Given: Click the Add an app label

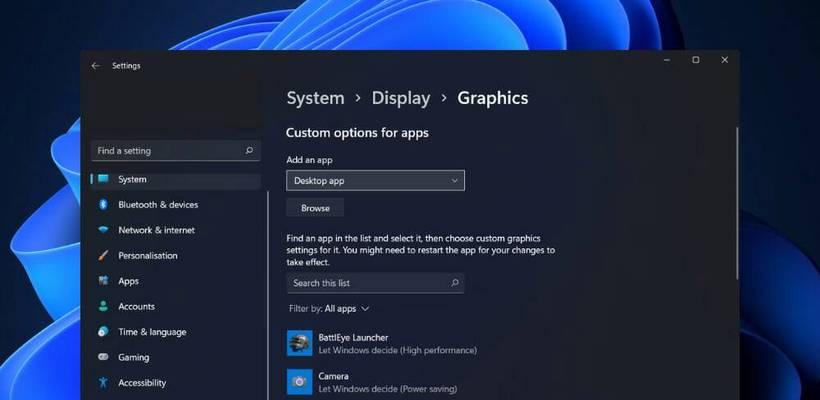Looking at the screenshot, I should pyautogui.click(x=309, y=160).
